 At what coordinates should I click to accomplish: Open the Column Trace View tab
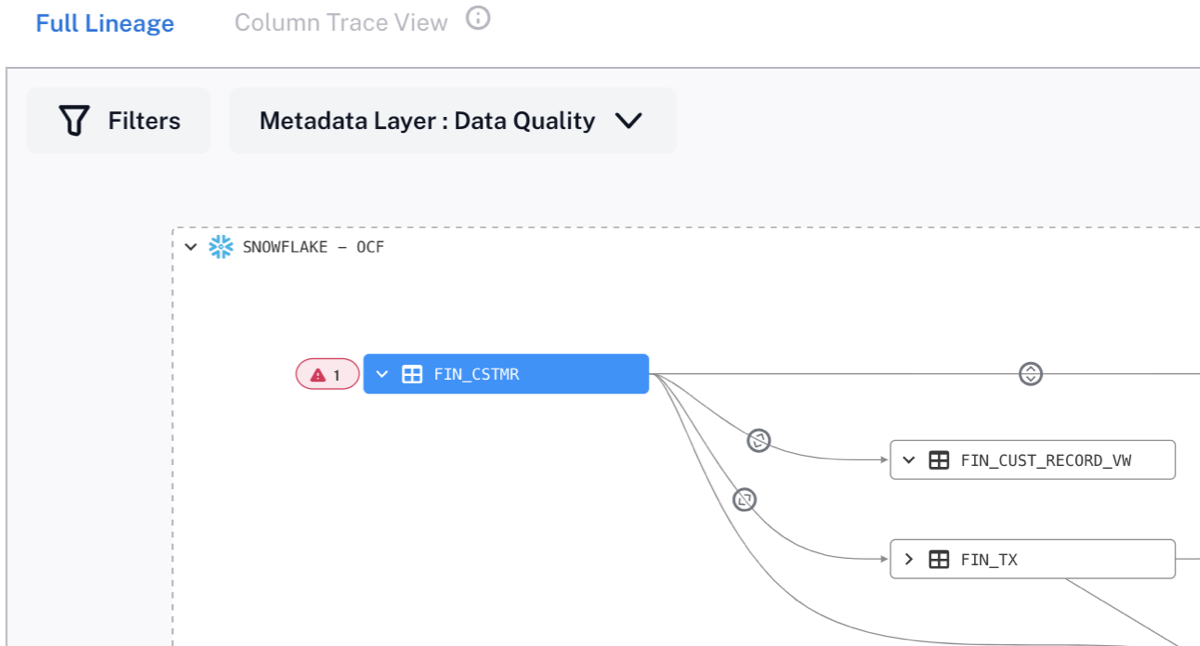tap(341, 23)
